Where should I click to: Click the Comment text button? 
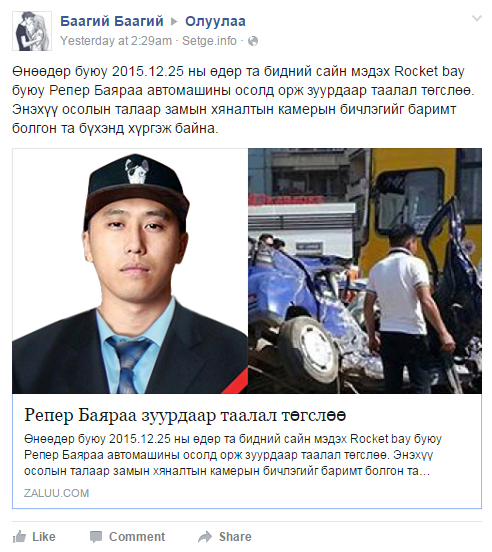point(137,537)
